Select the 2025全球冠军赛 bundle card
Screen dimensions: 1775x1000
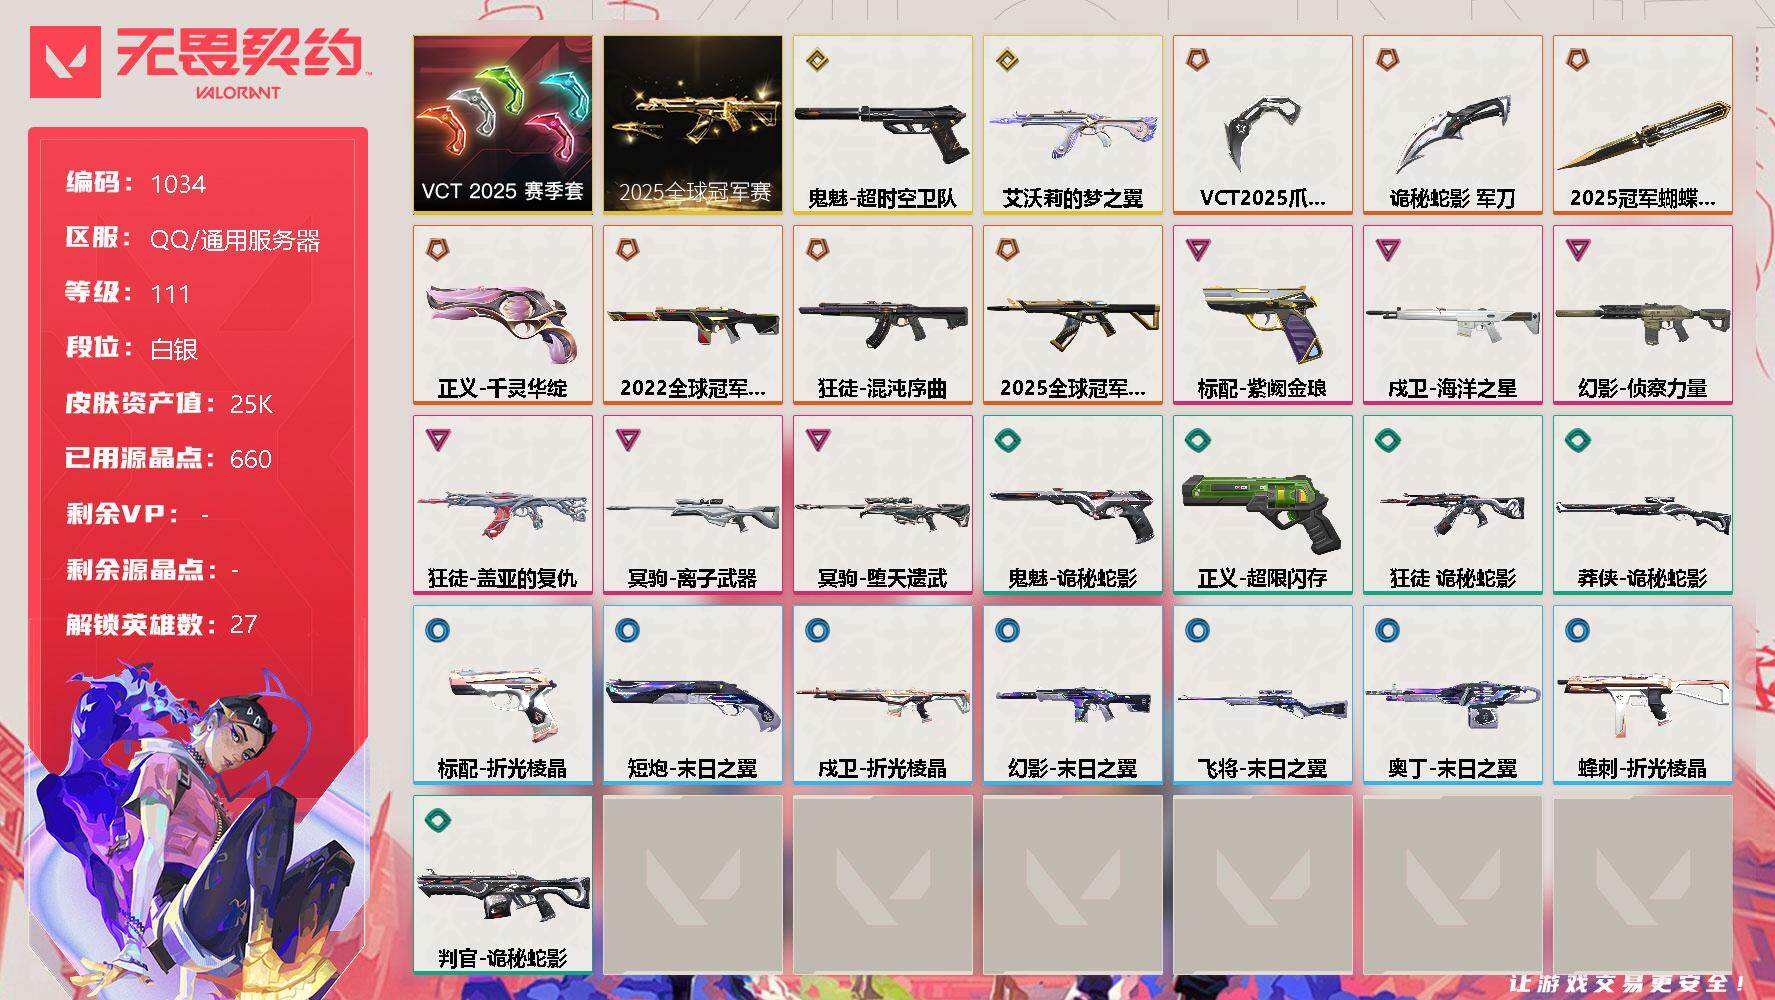692,124
